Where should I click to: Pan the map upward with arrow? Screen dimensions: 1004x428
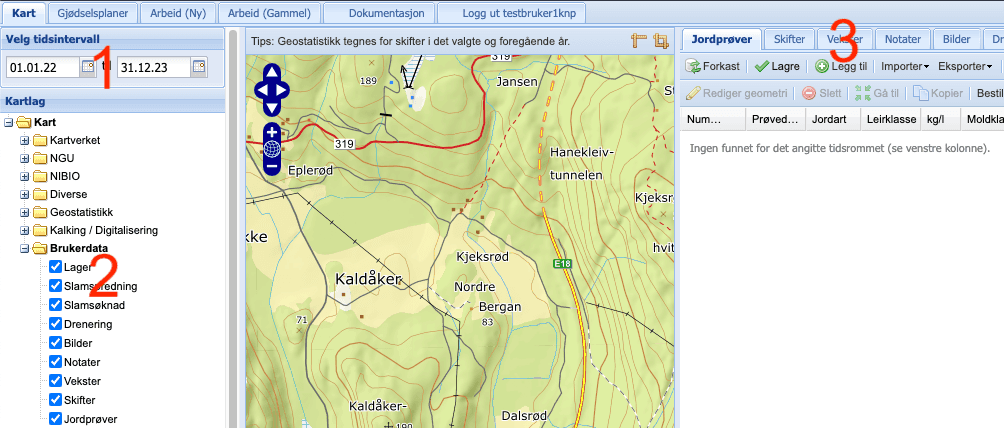[272, 73]
